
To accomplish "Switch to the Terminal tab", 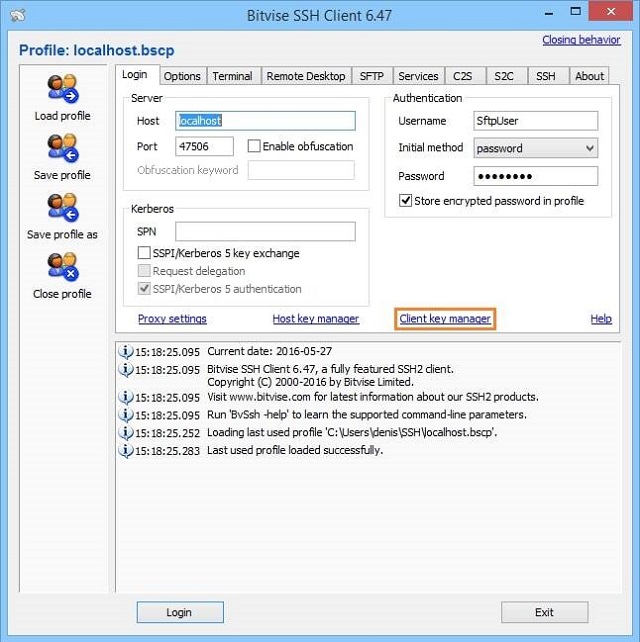I will point(232,76).
